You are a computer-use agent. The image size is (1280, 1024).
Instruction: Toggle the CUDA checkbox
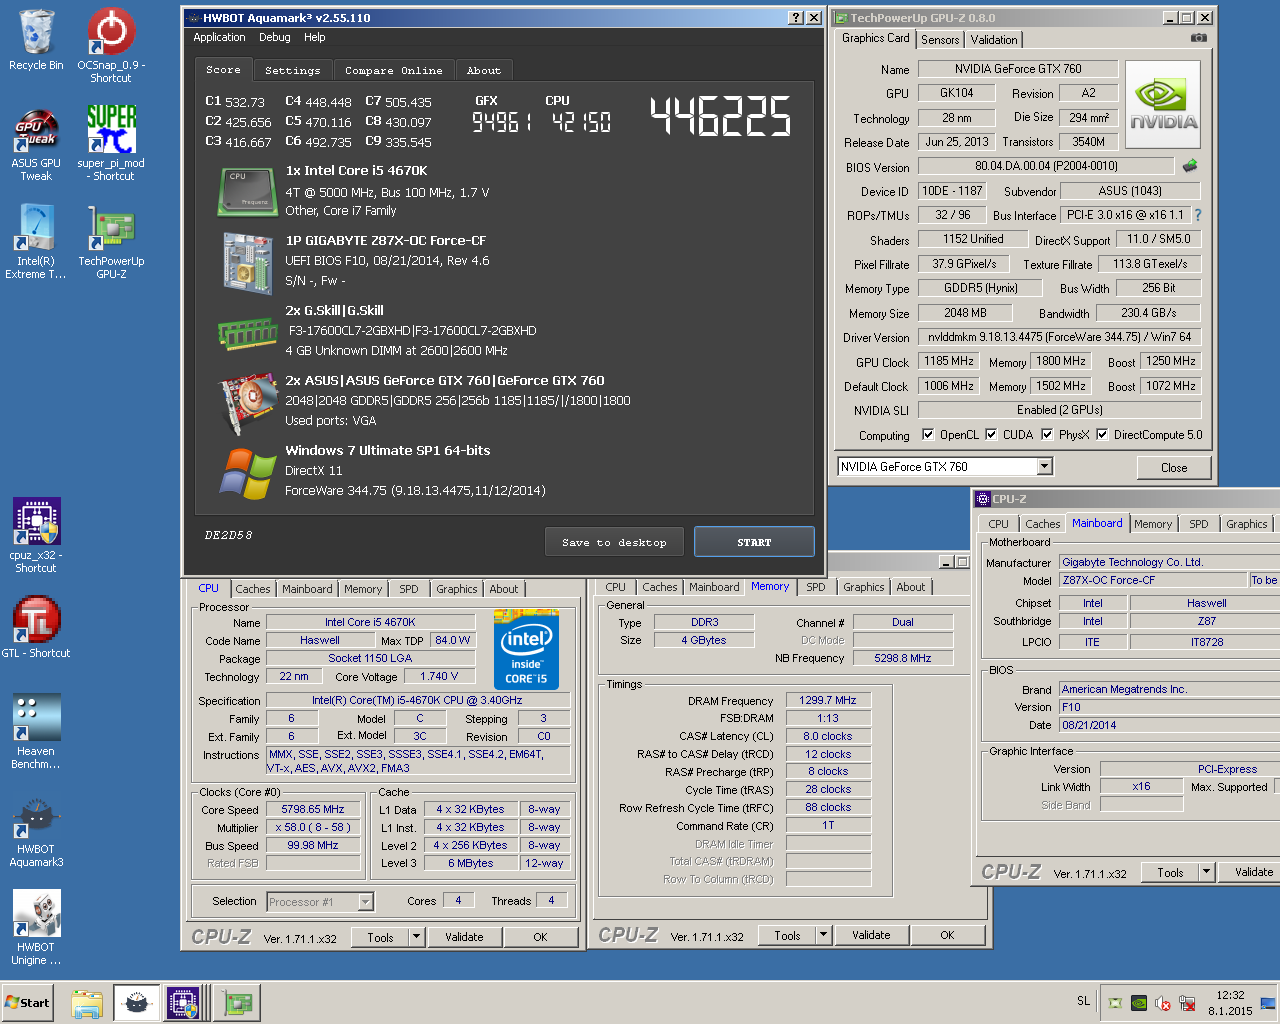click(x=991, y=434)
